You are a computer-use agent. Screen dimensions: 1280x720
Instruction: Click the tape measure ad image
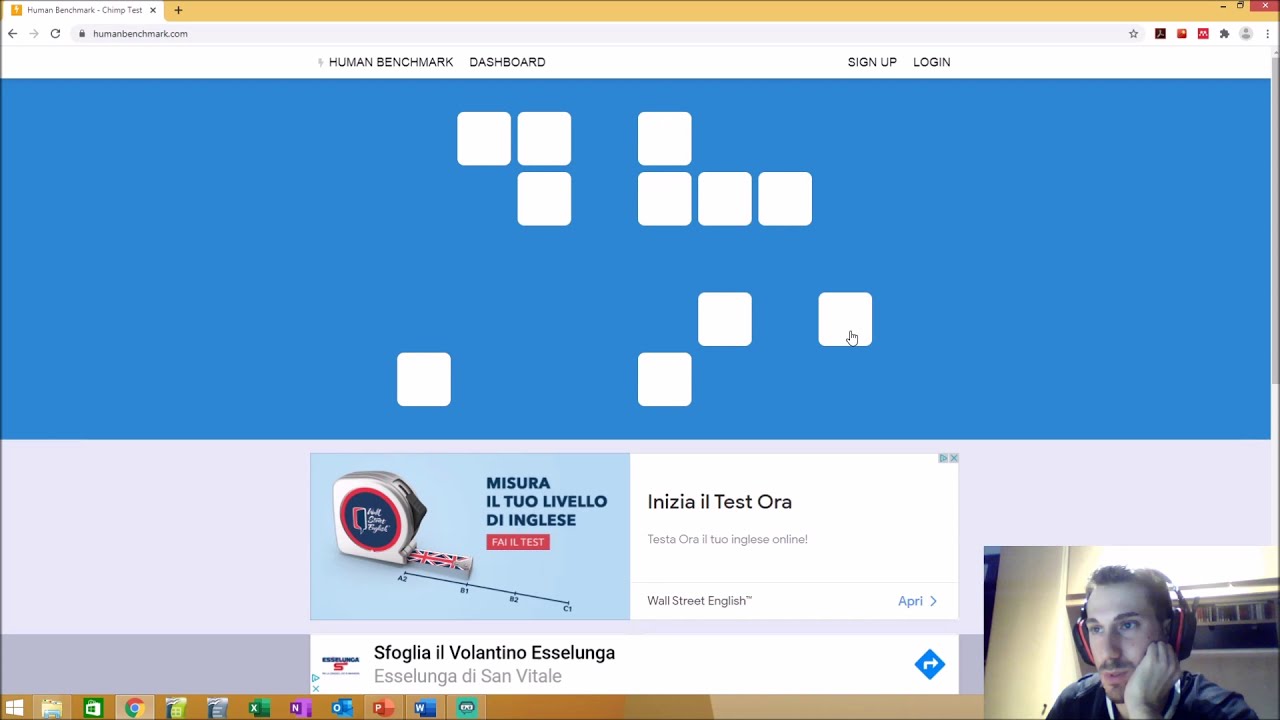pyautogui.click(x=470, y=536)
